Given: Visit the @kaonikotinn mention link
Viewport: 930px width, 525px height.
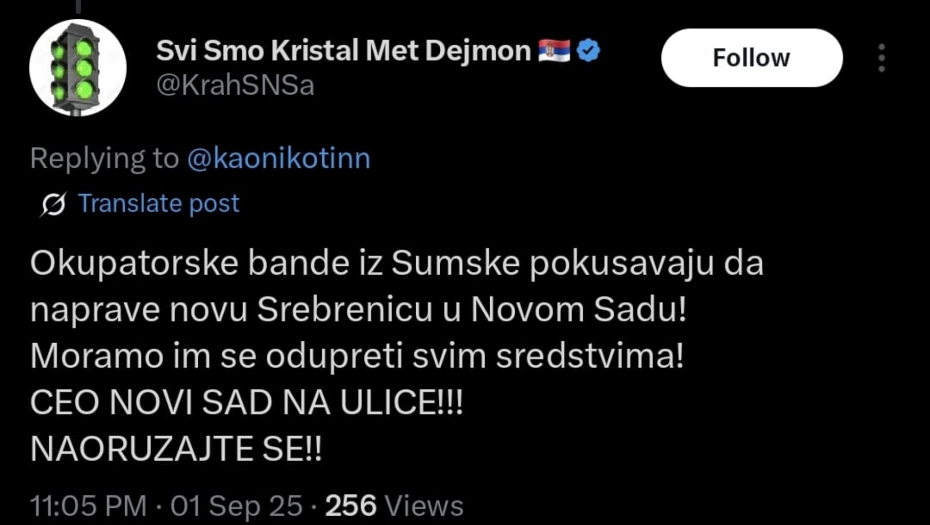Looking at the screenshot, I should (x=278, y=158).
